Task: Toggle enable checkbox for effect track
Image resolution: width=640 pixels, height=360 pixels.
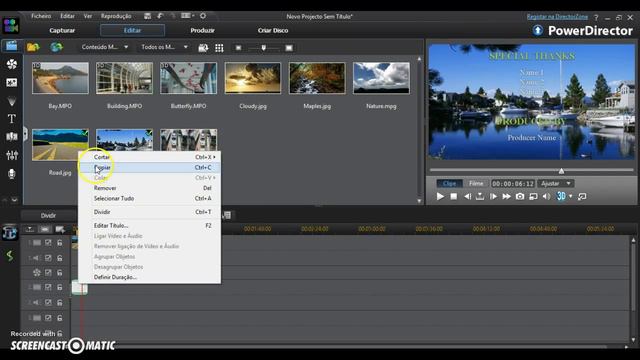Action: click(x=48, y=273)
